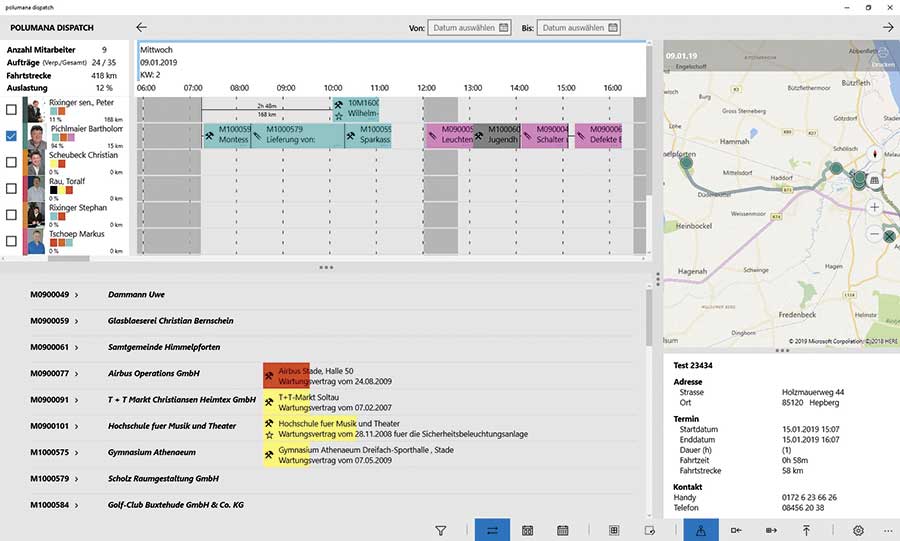The height and width of the screenshot is (541, 900).
Task: Click the hammer icon on the Airbus Stade task
Action: click(x=269, y=376)
